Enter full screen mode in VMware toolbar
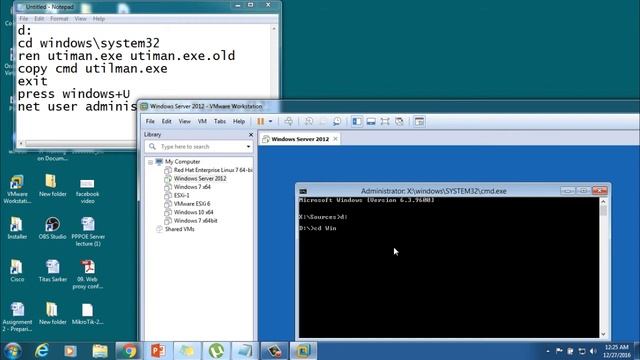 point(385,121)
